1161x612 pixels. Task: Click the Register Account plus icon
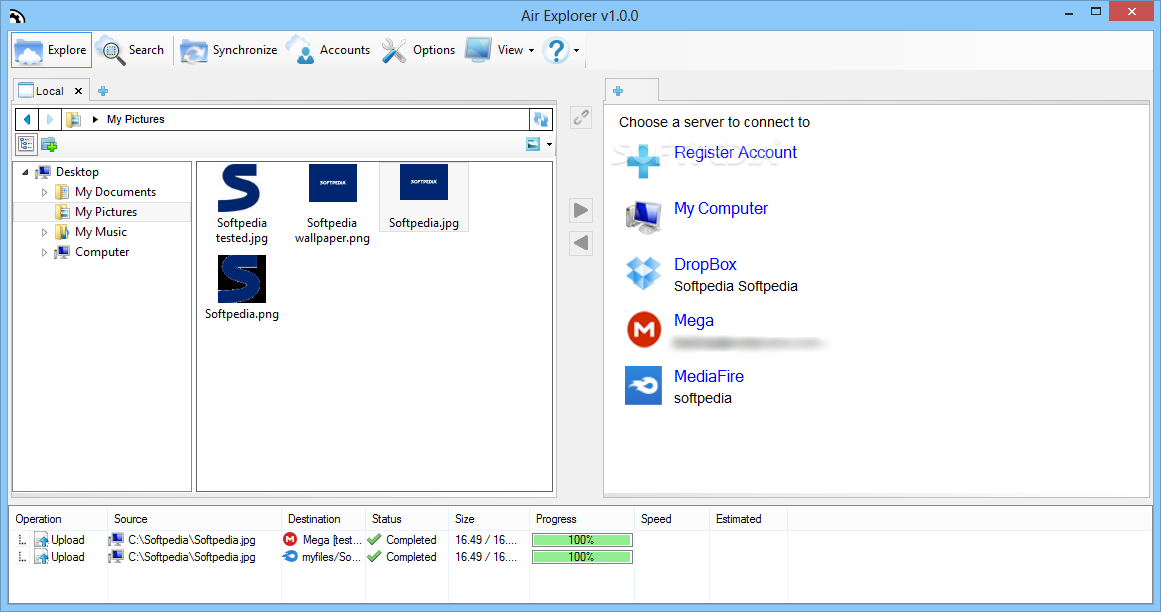point(643,160)
